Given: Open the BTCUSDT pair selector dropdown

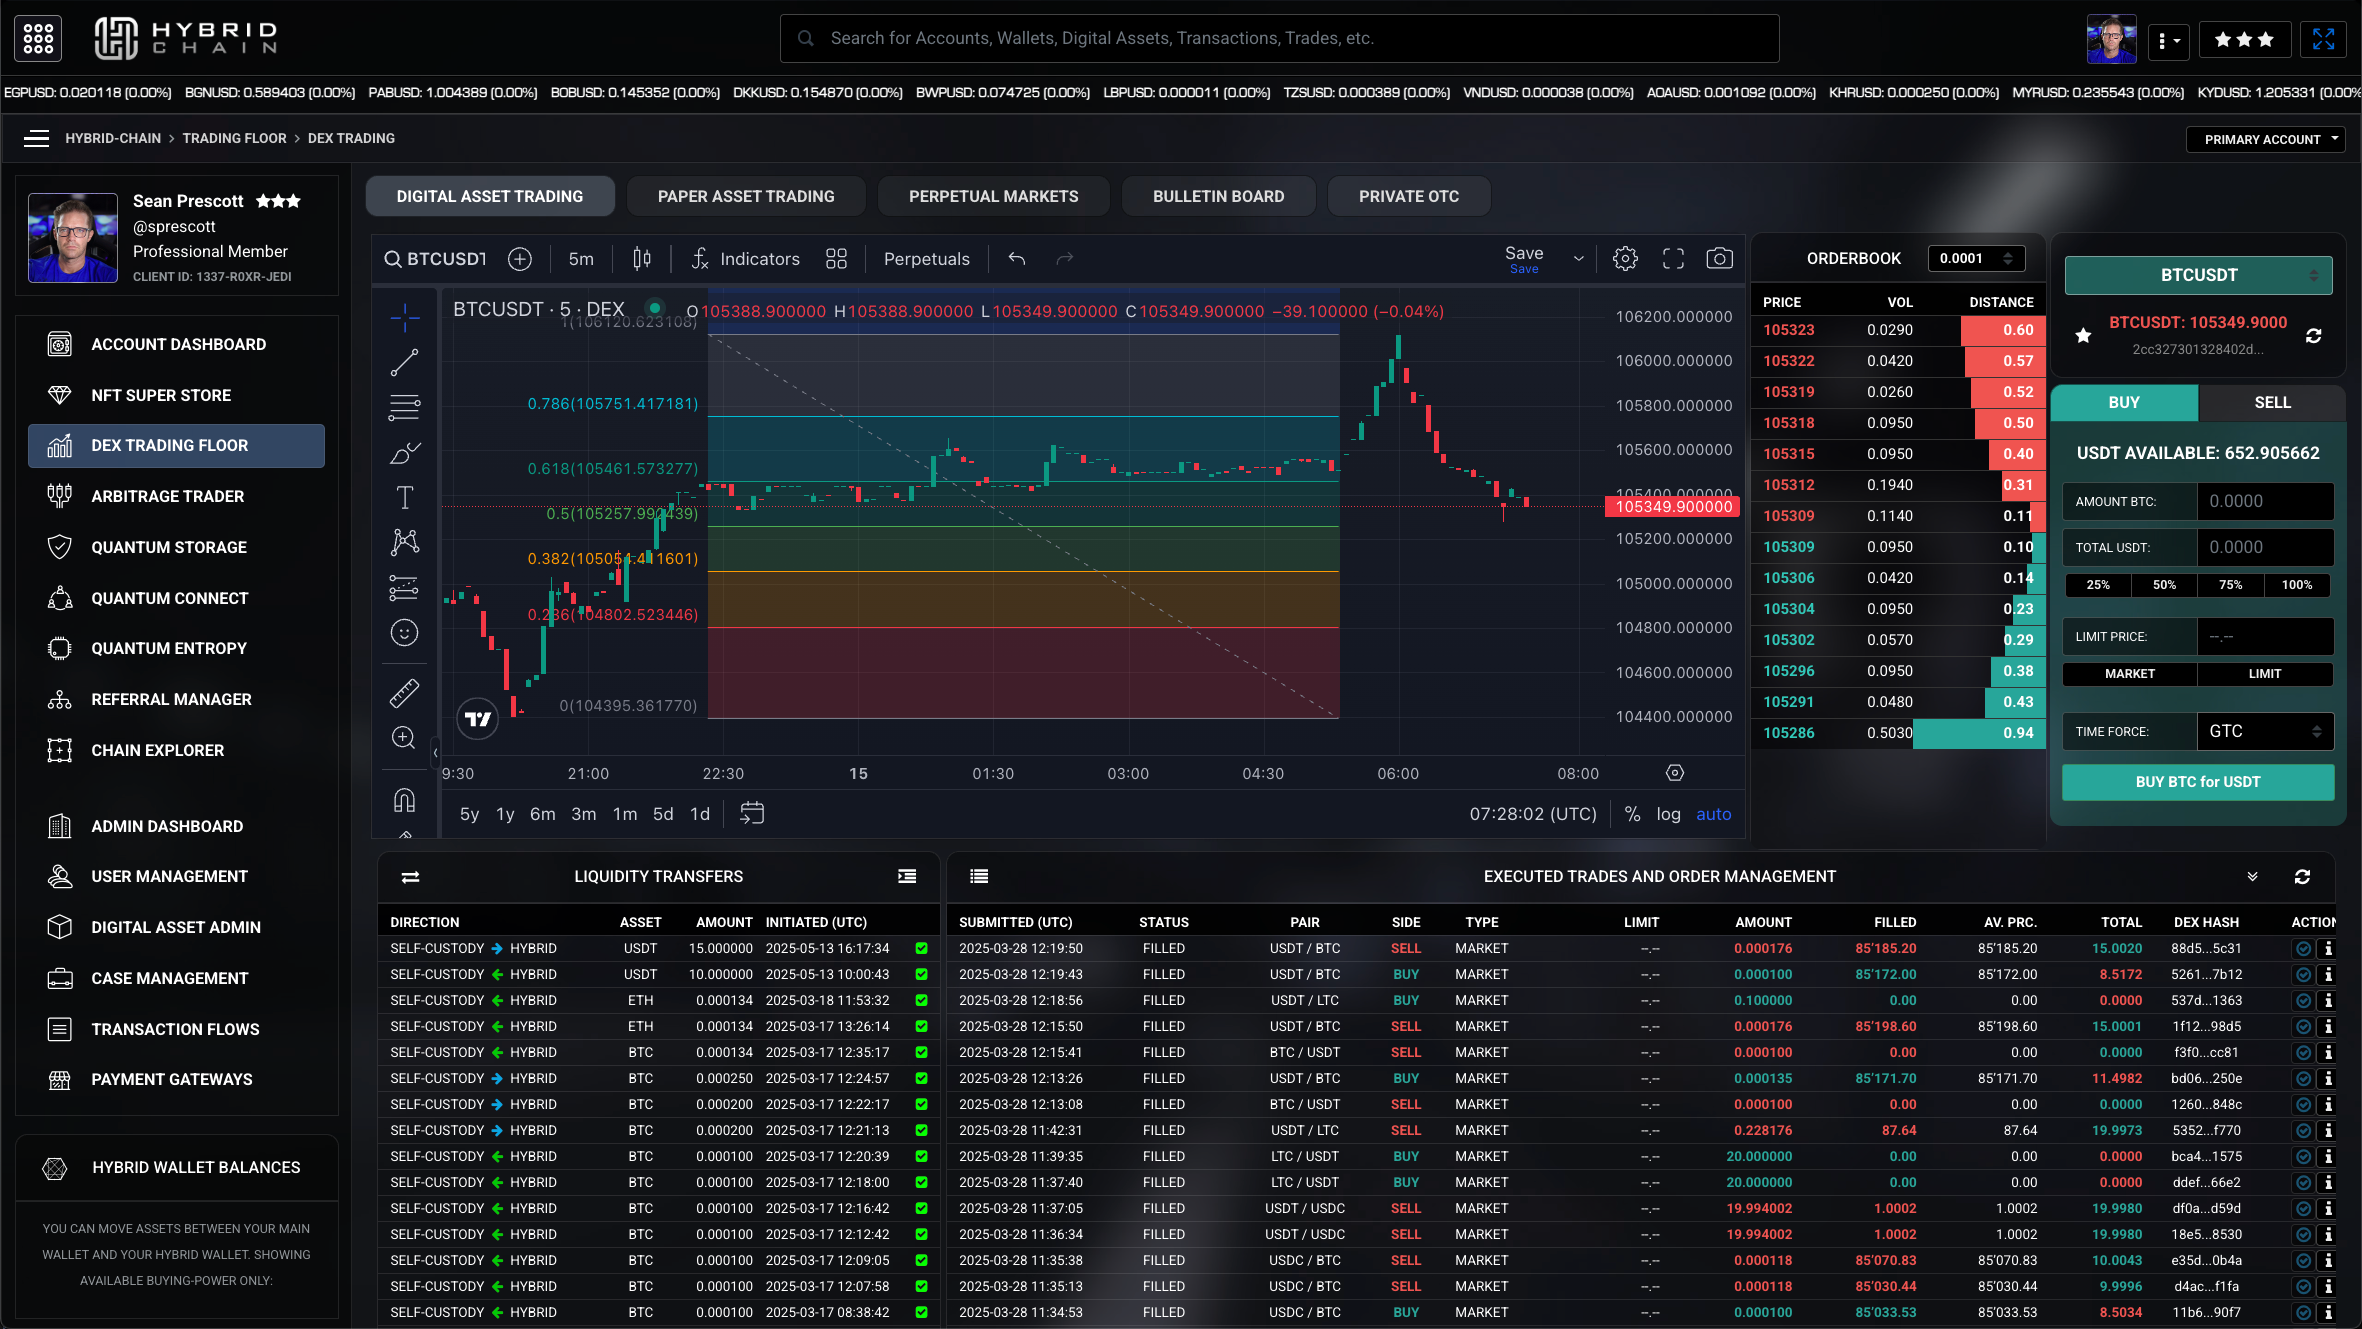Looking at the screenshot, I should pyautogui.click(x=2198, y=275).
